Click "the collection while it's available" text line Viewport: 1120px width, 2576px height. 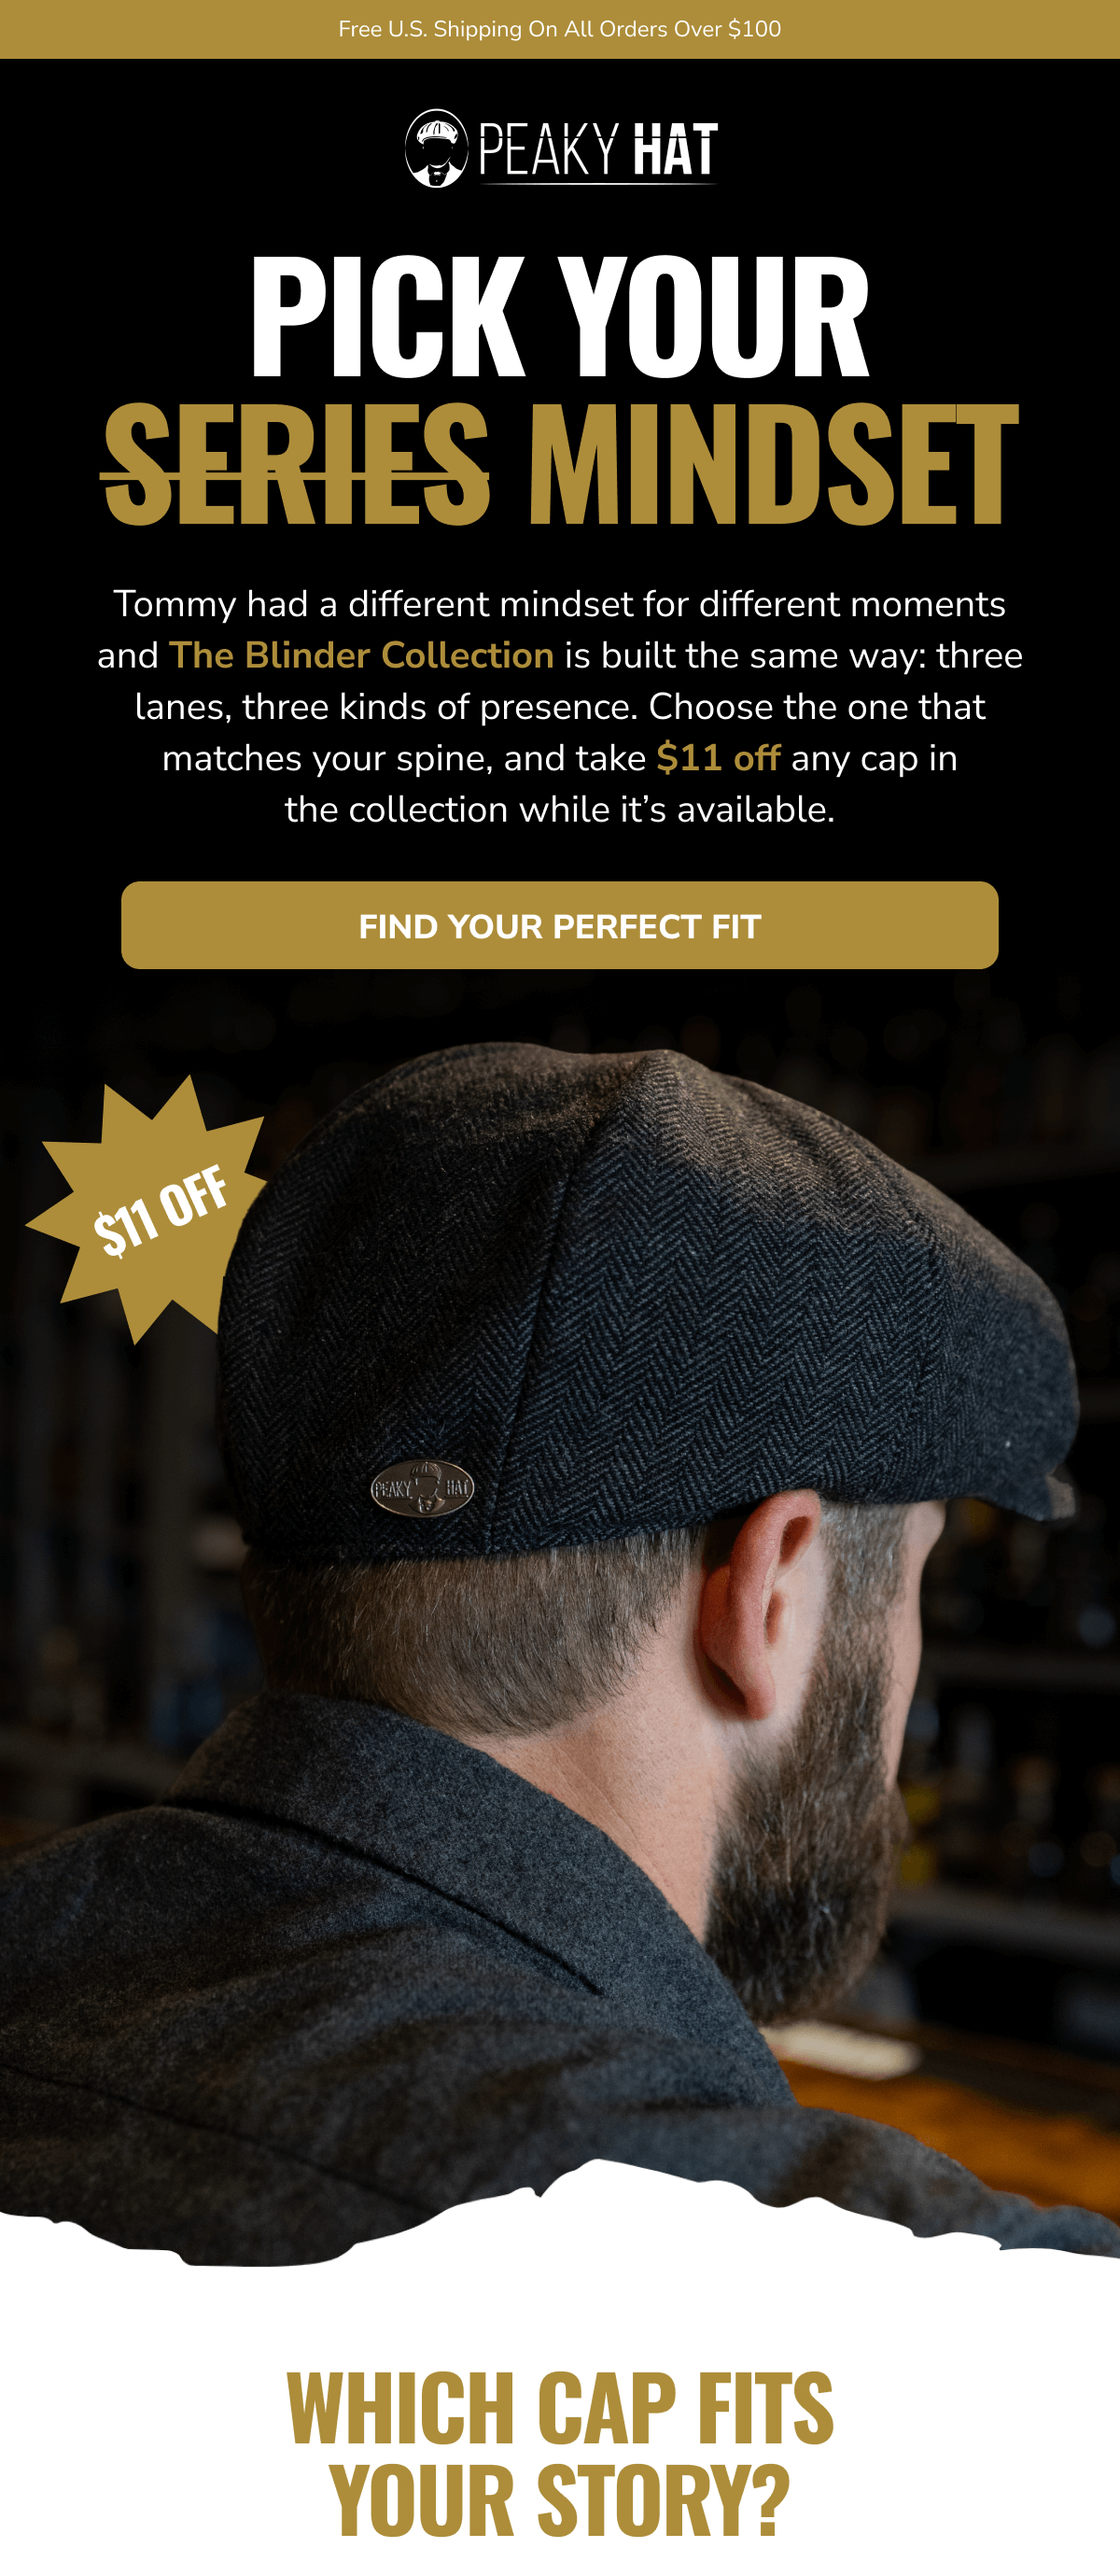pyautogui.click(x=560, y=809)
